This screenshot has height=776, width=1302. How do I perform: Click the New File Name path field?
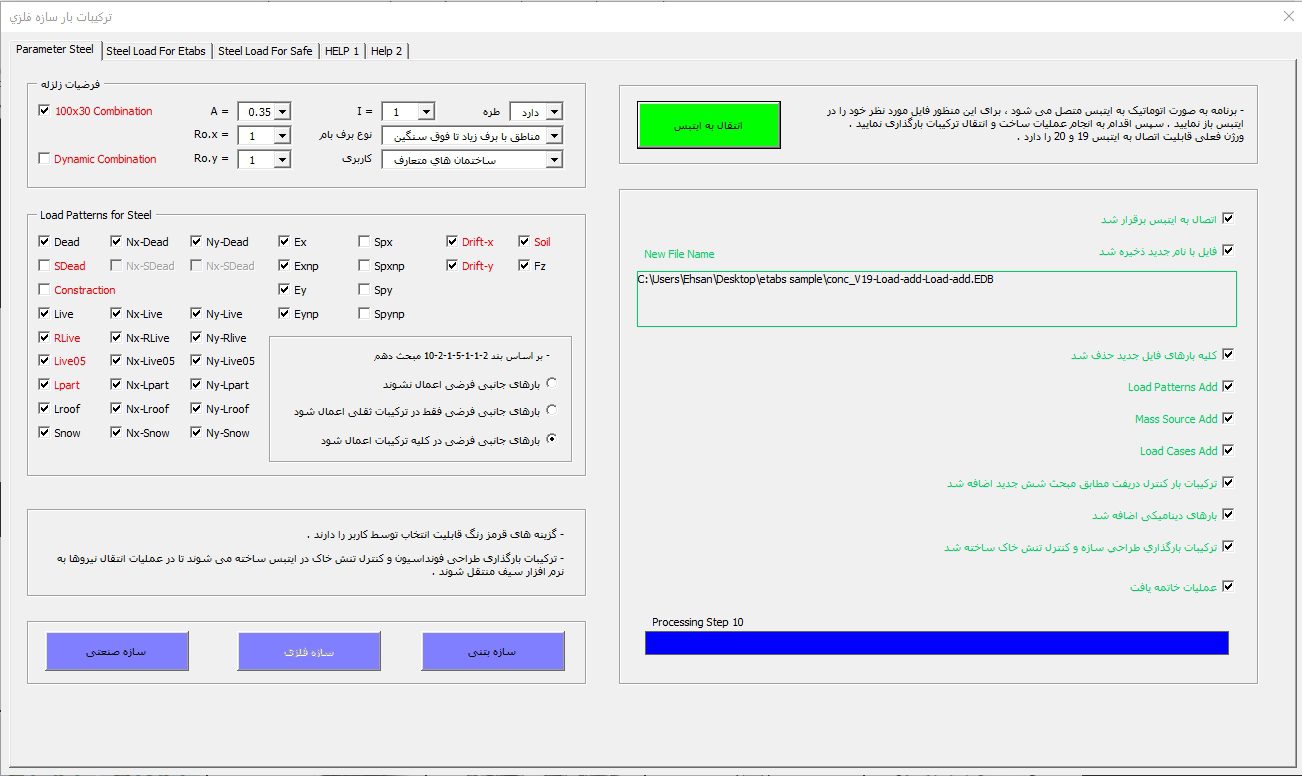coord(937,298)
